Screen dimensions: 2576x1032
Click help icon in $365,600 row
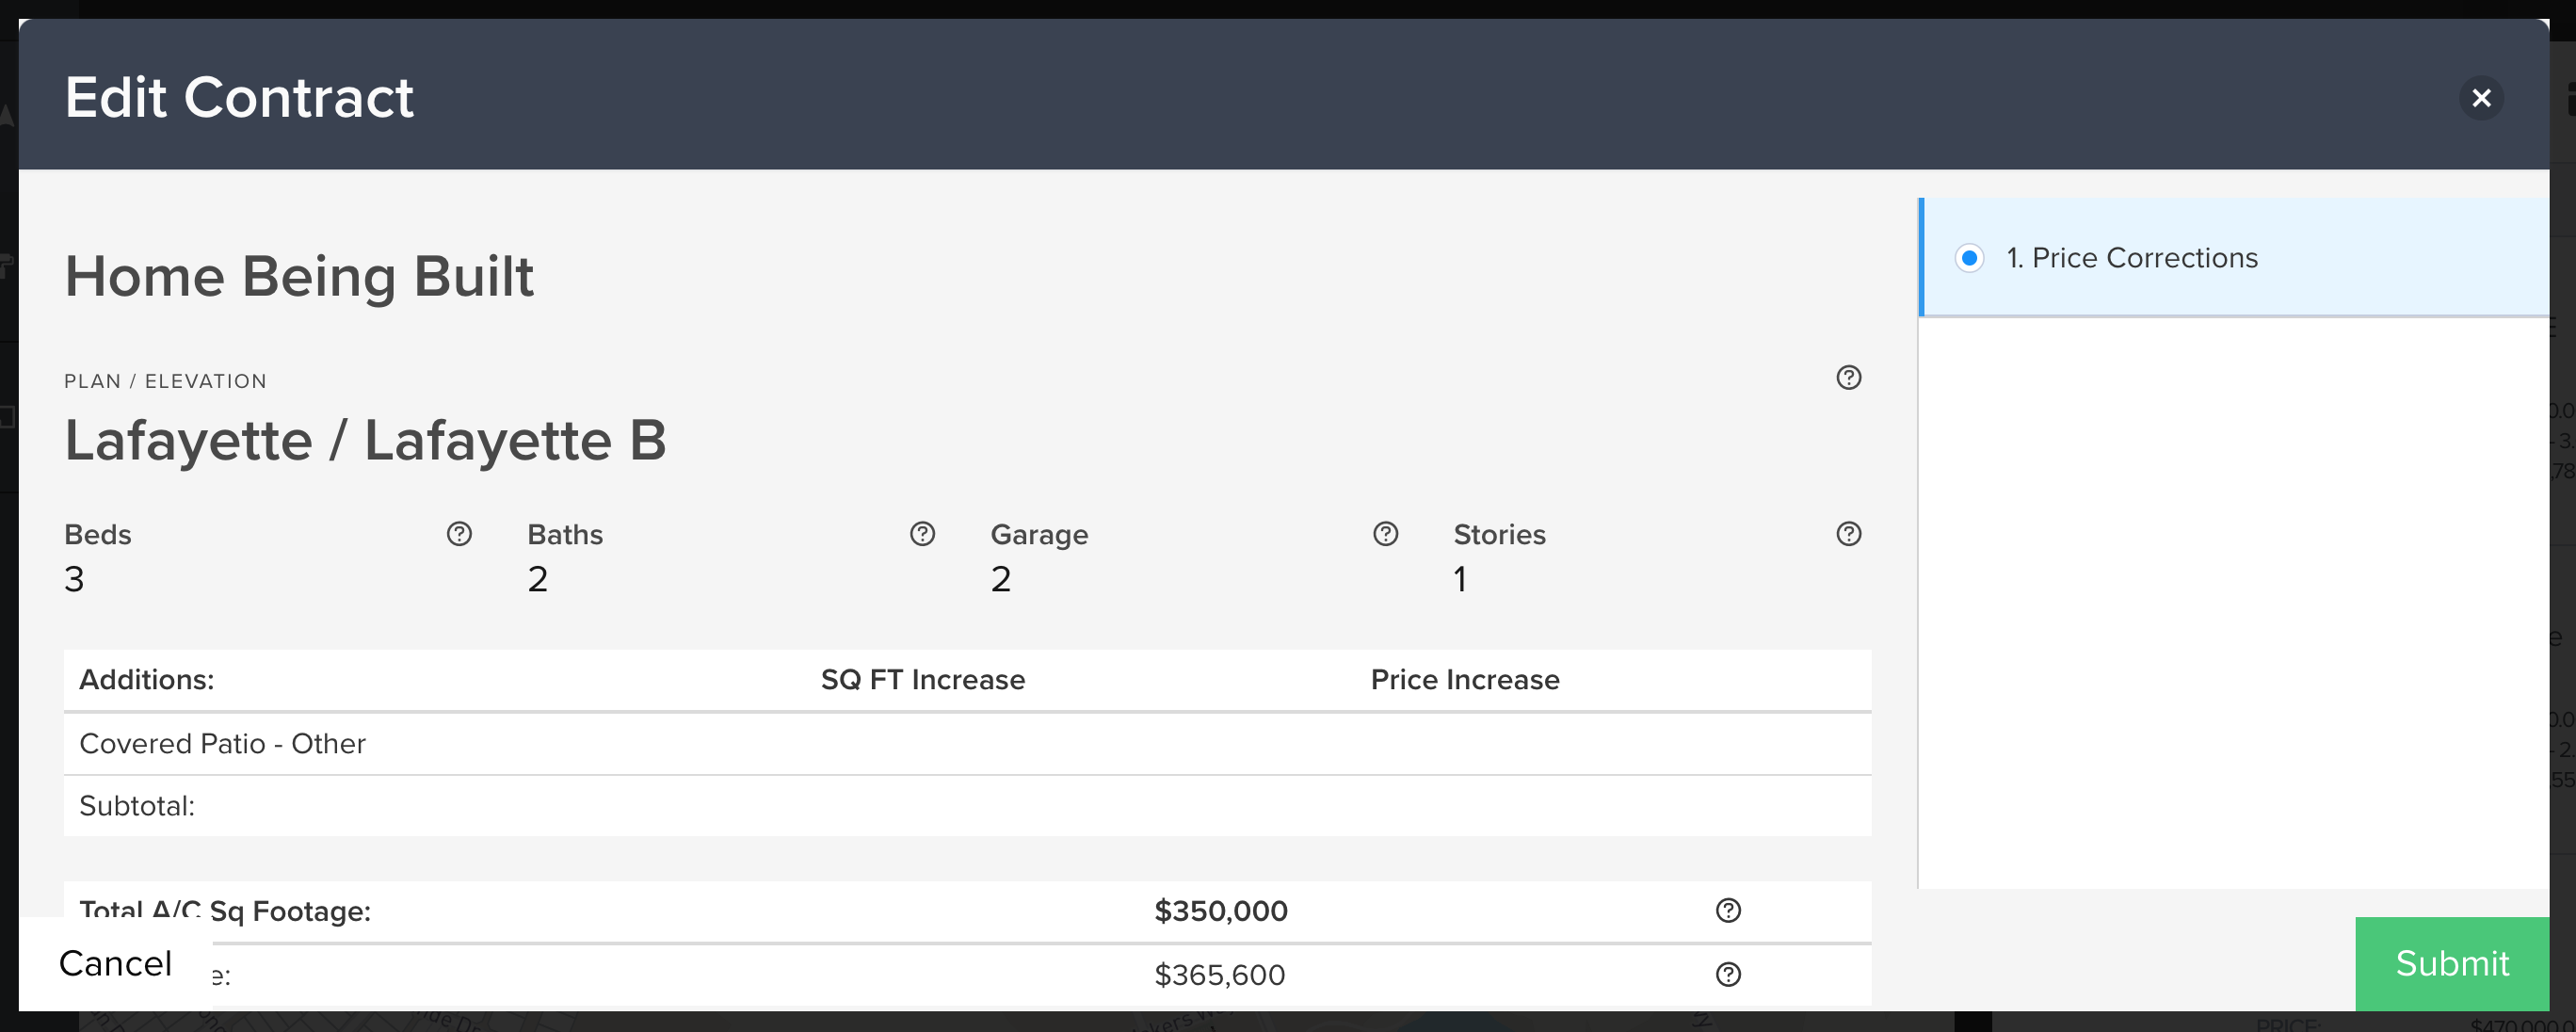click(x=1728, y=974)
